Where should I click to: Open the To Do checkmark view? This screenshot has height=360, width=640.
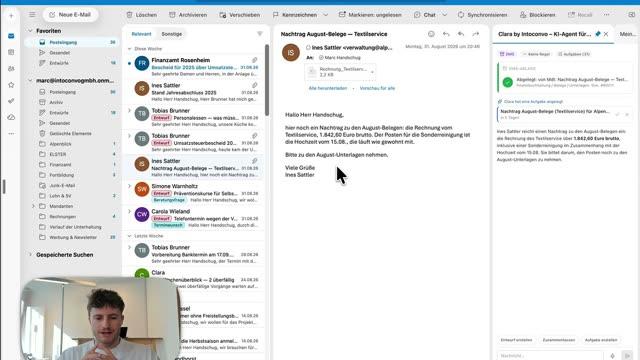[x=11, y=101]
